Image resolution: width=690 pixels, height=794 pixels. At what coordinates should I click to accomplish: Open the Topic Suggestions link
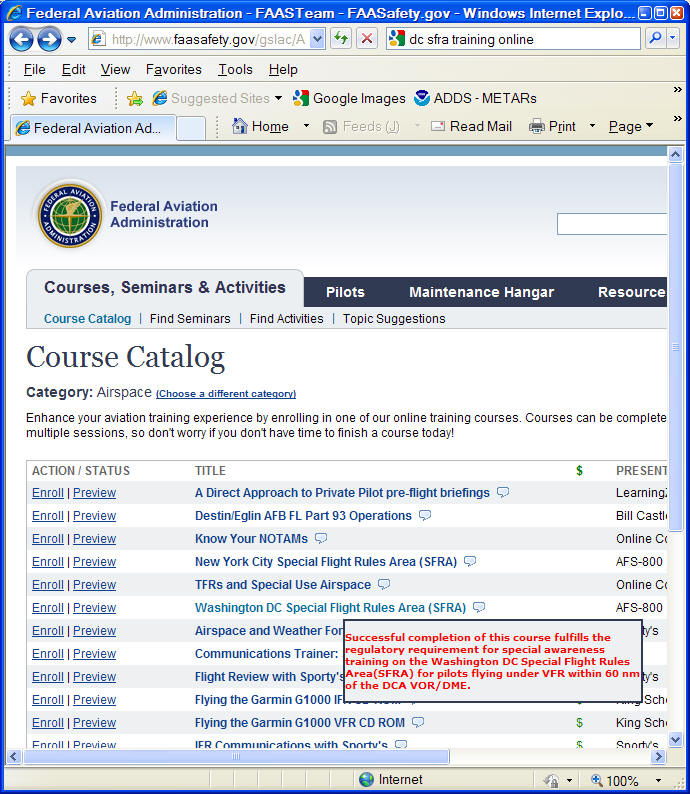pos(394,319)
